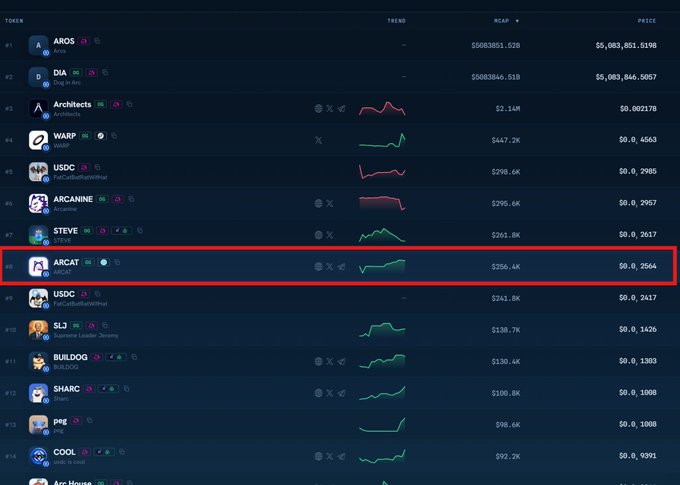Select the BUILDOG token name
This screenshot has width=680, height=485.
pos(70,357)
